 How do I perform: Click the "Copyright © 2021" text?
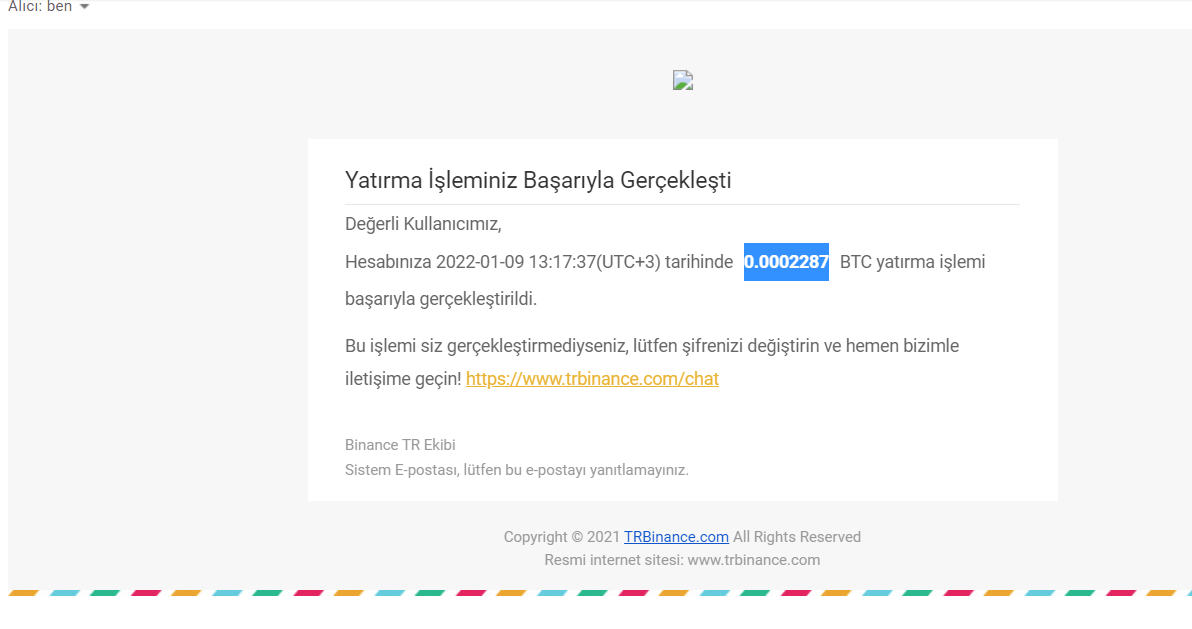[562, 537]
